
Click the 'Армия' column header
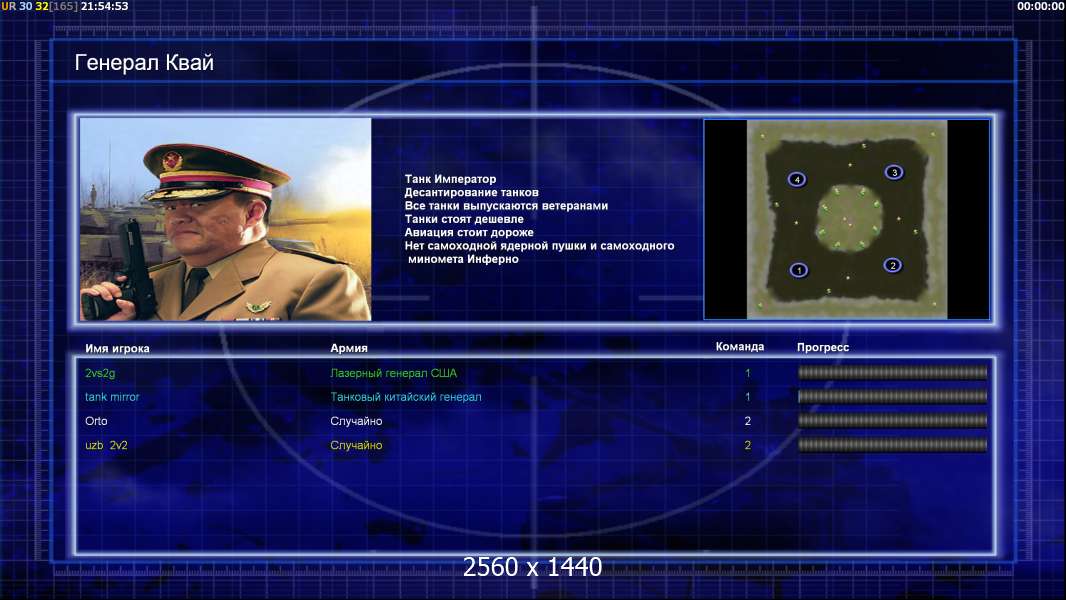349,347
